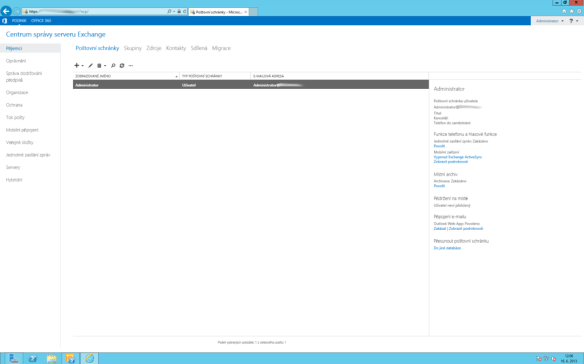Sort by Typ poštovní schránky column header
584x364 pixels.
tap(215, 76)
